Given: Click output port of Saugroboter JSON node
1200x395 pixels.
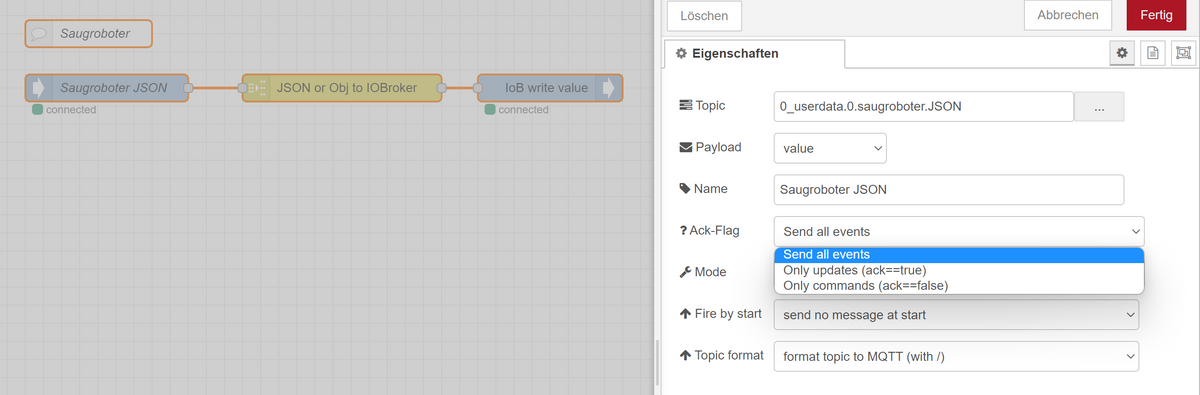Looking at the screenshot, I should point(187,88).
